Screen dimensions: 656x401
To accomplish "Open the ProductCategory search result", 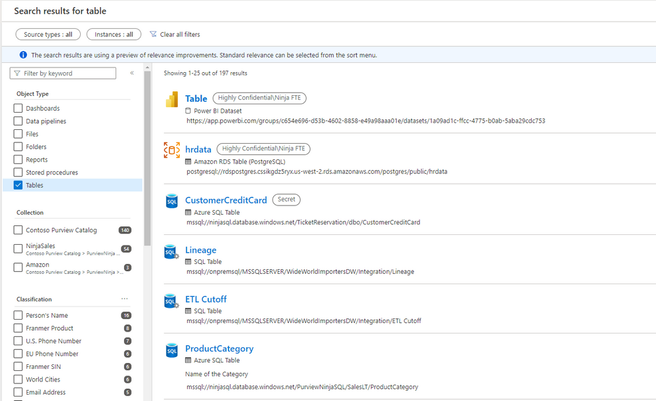I will [x=219, y=349].
